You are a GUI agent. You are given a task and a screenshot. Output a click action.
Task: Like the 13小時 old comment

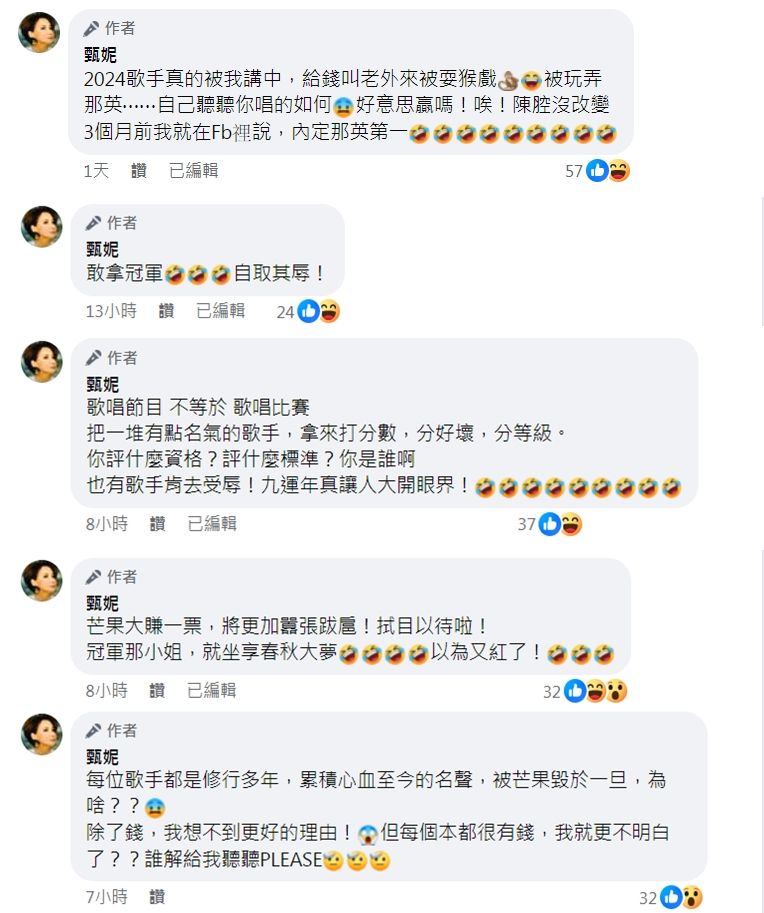coord(167,312)
